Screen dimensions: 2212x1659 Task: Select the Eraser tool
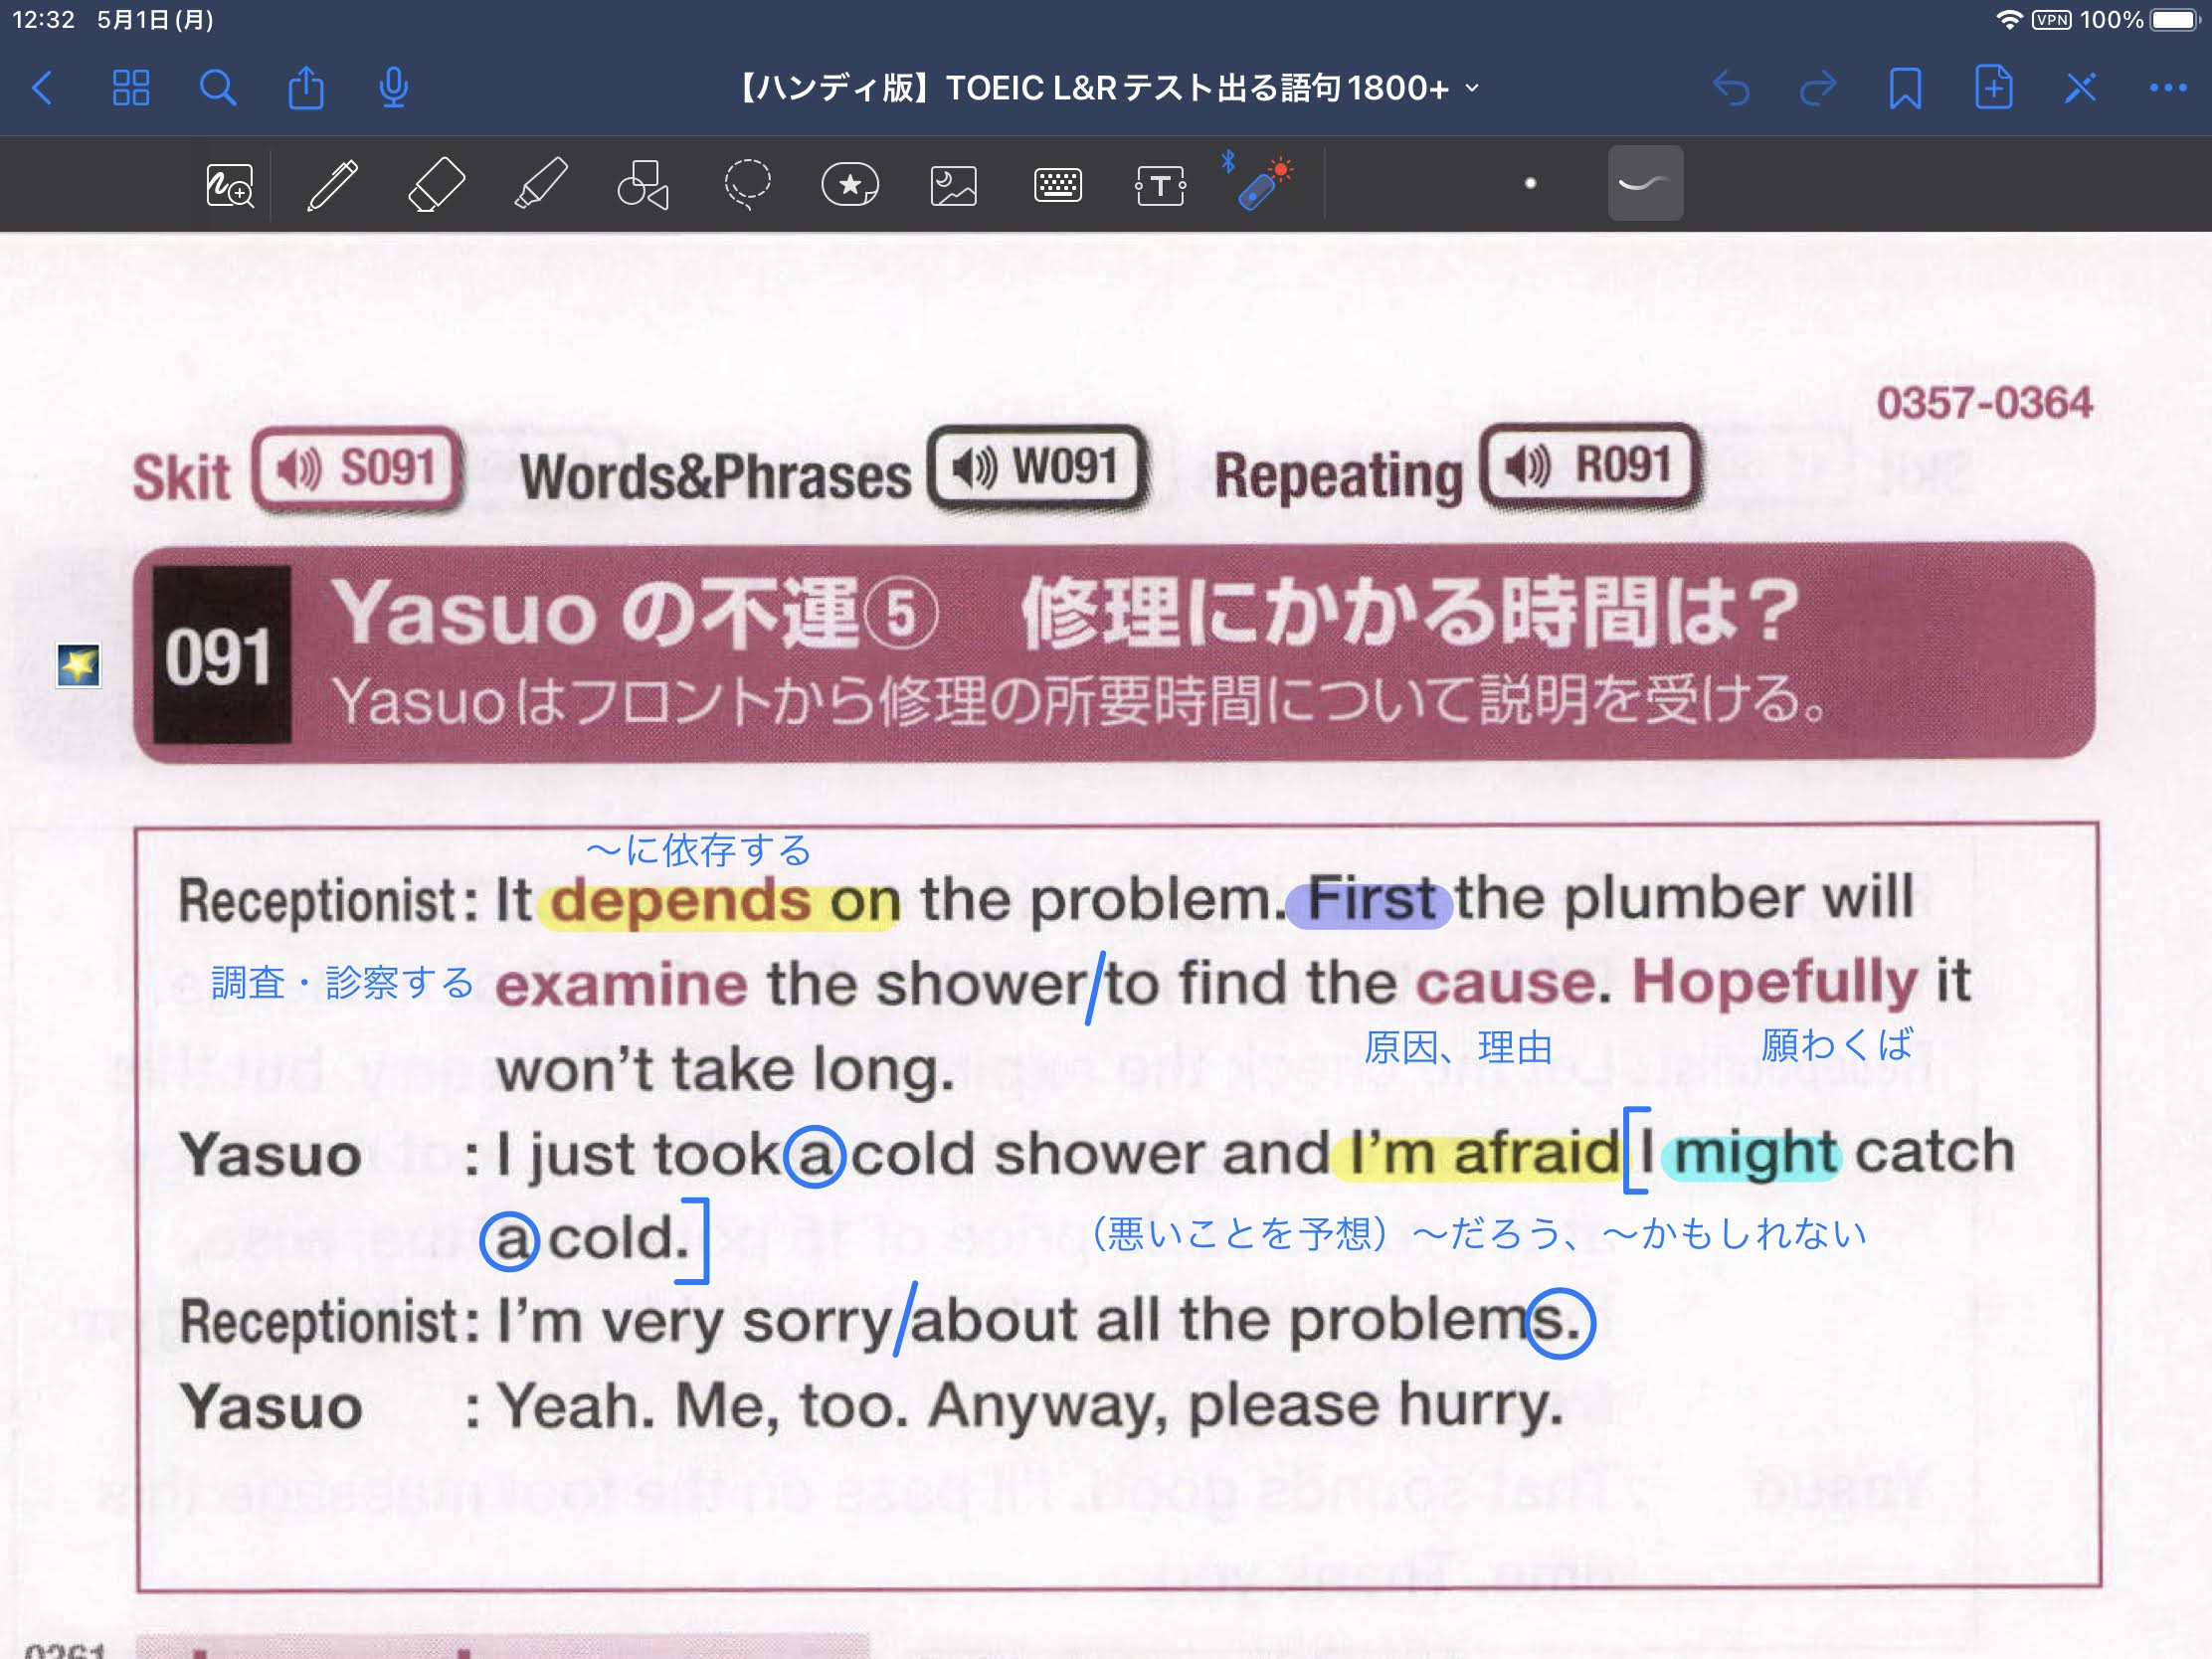pos(437,184)
